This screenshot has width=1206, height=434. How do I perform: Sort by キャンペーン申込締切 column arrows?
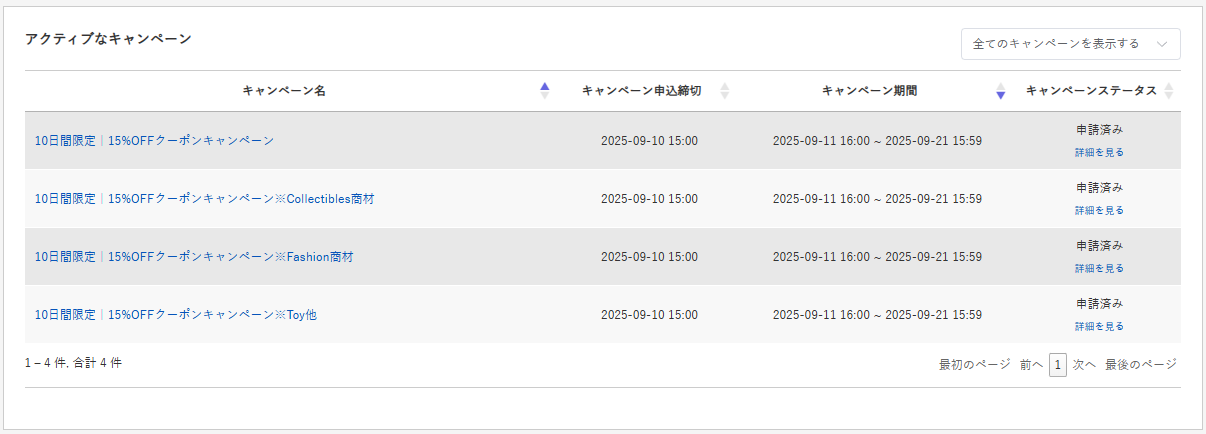(725, 91)
